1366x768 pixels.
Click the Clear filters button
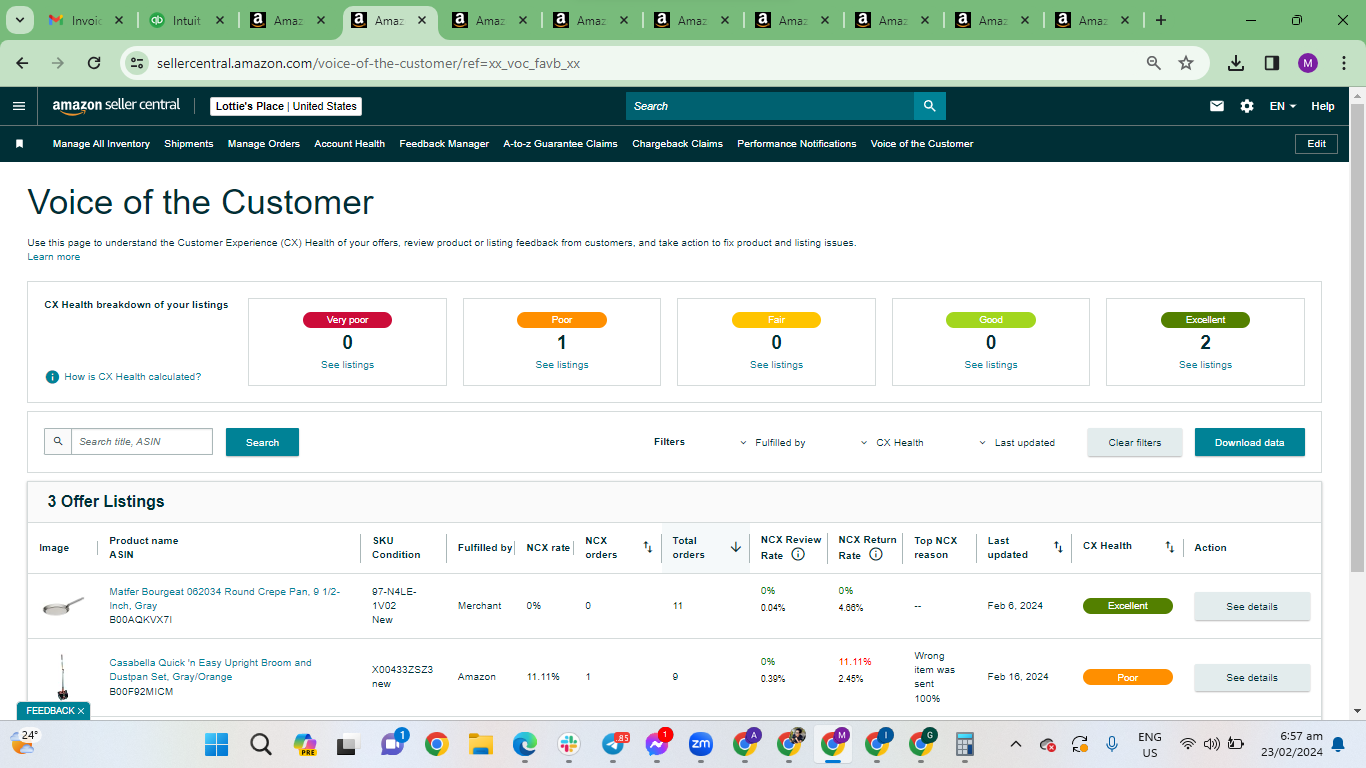click(1135, 442)
